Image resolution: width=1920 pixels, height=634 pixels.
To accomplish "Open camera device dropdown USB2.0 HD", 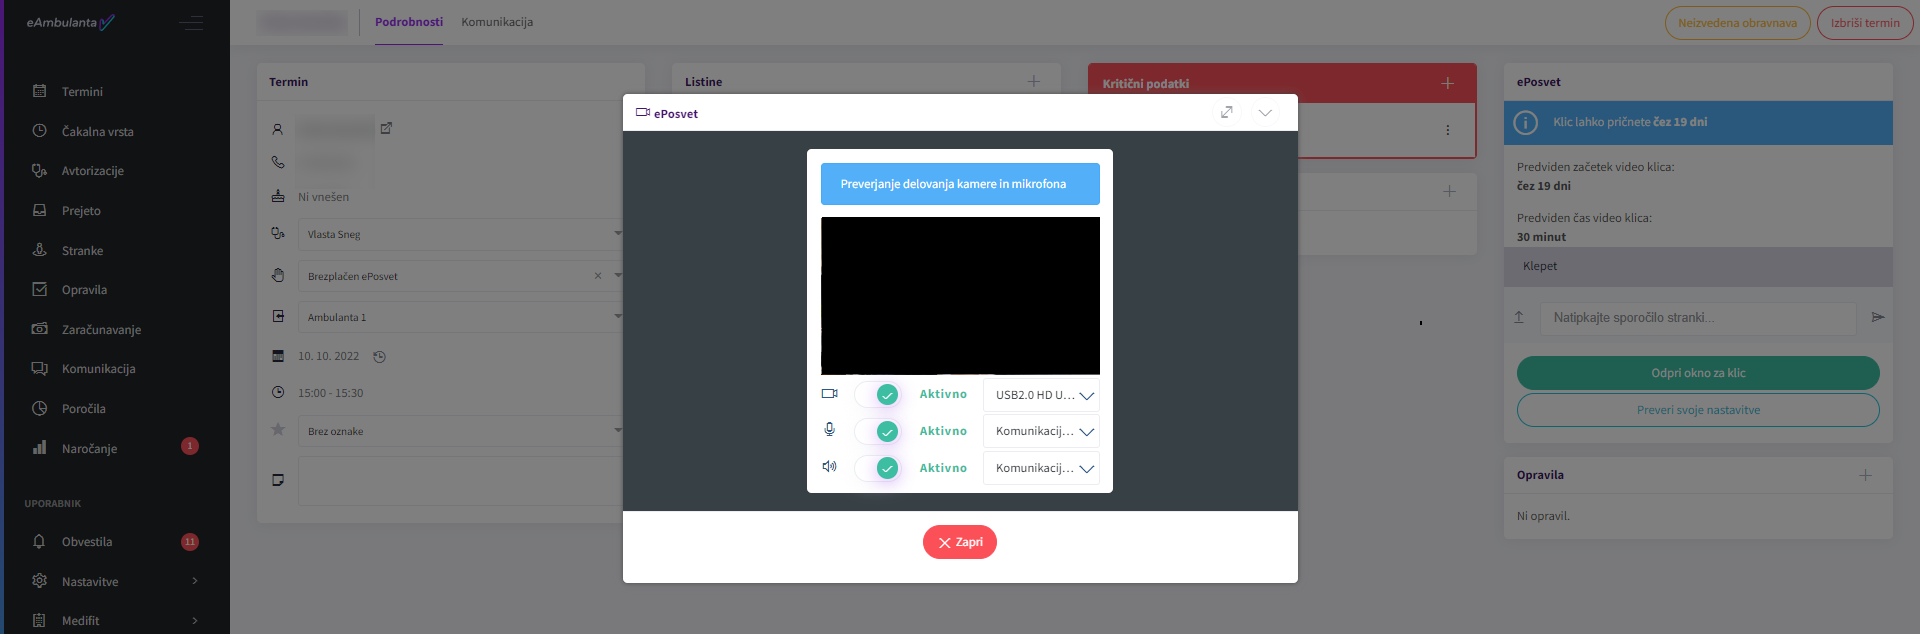I will point(1041,395).
